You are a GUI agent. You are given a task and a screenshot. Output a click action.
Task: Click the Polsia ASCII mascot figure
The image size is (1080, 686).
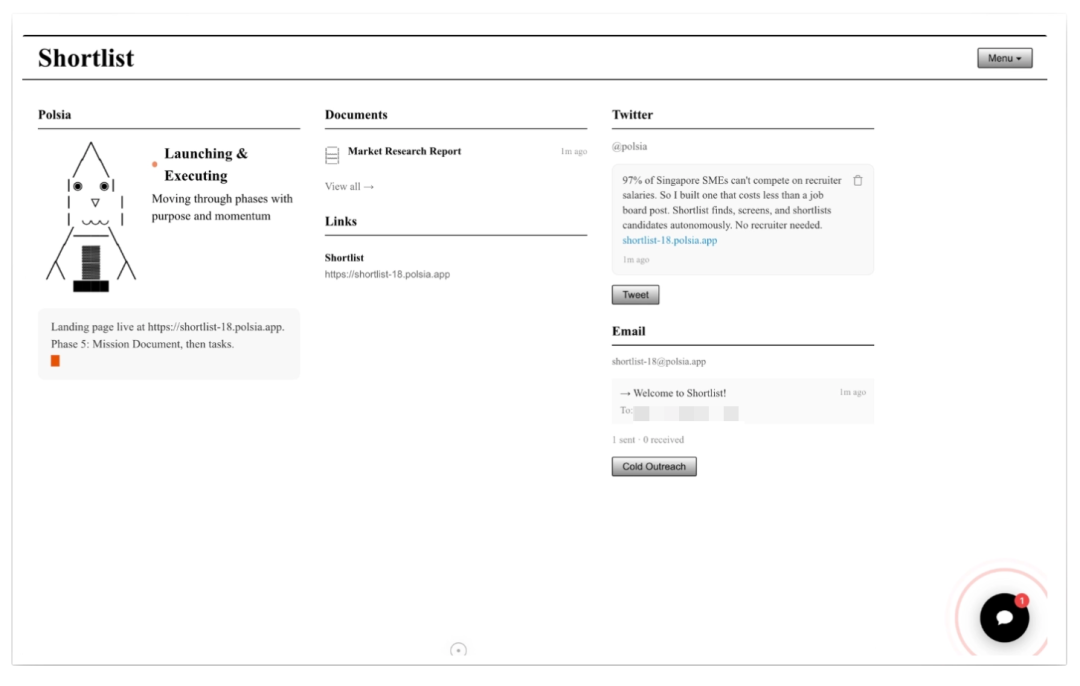(91, 217)
